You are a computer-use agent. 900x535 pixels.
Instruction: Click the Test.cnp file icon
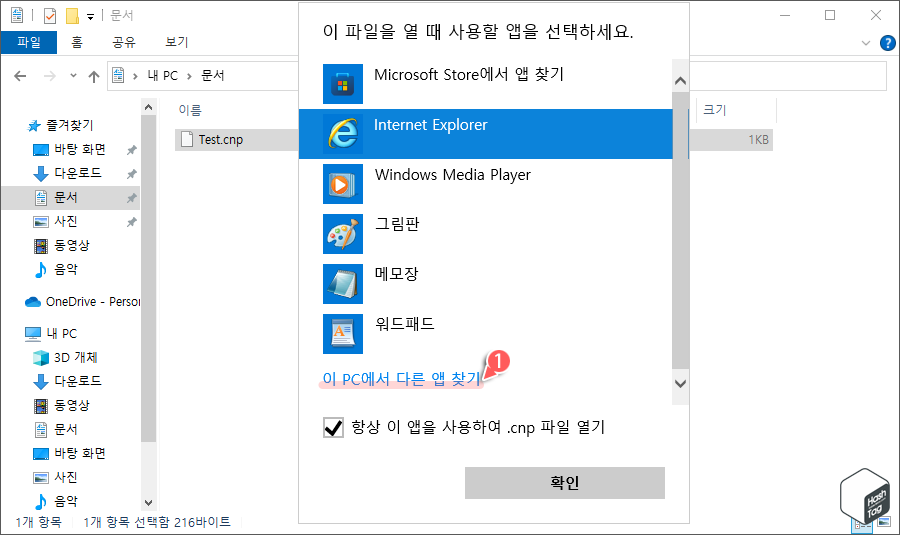[x=187, y=139]
